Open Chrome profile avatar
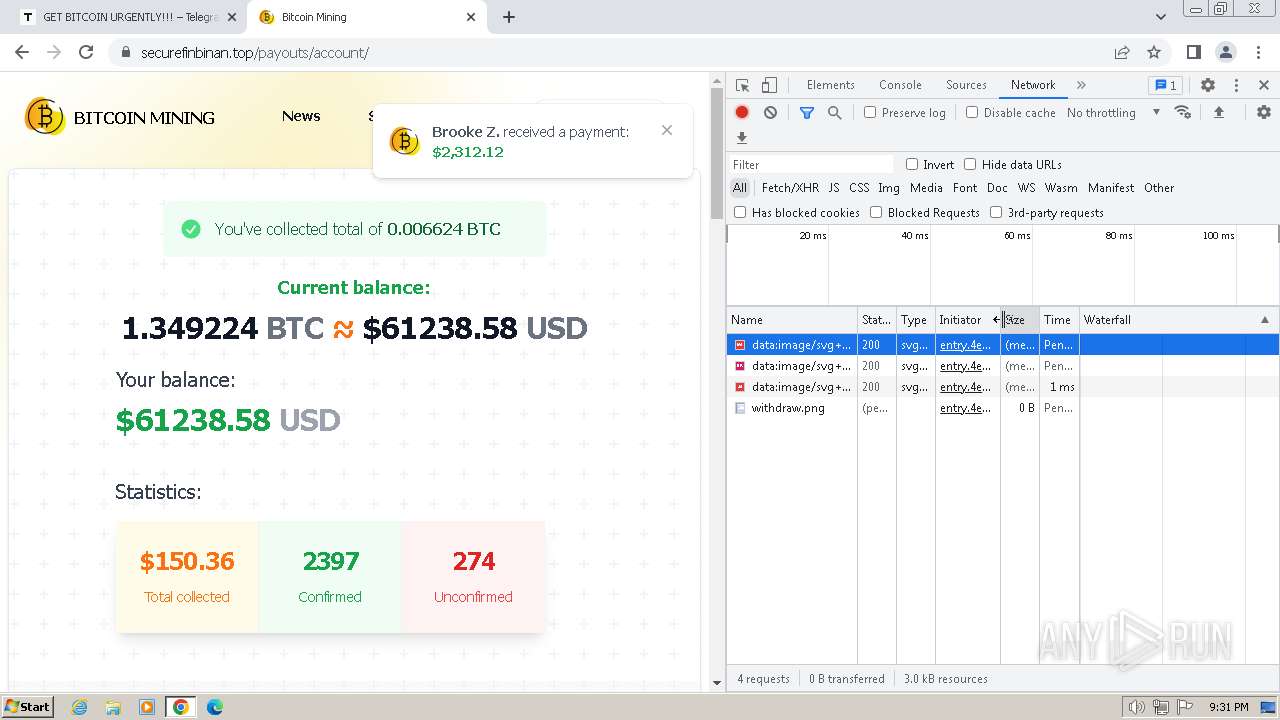This screenshot has width=1280, height=720. (1226, 52)
